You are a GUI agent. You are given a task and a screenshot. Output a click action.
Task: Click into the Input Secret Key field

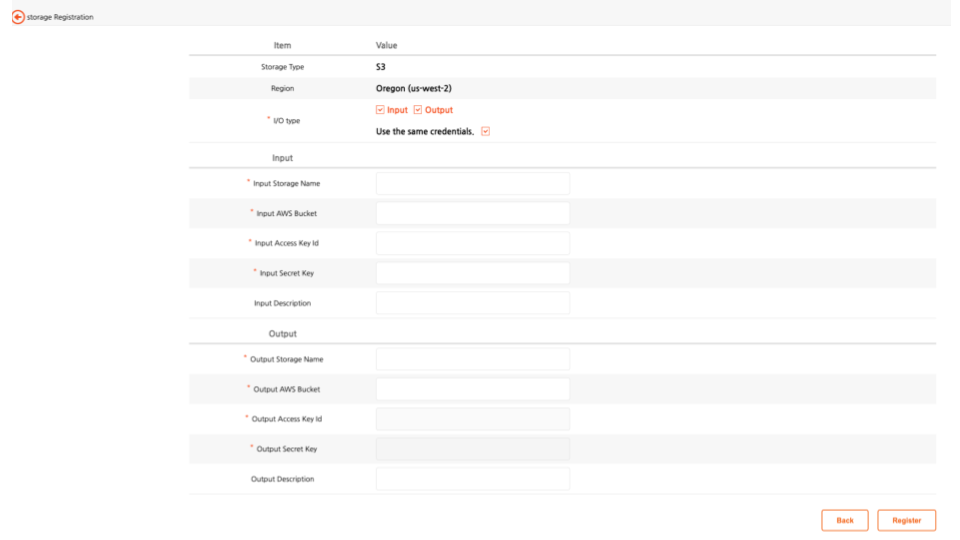coord(472,273)
